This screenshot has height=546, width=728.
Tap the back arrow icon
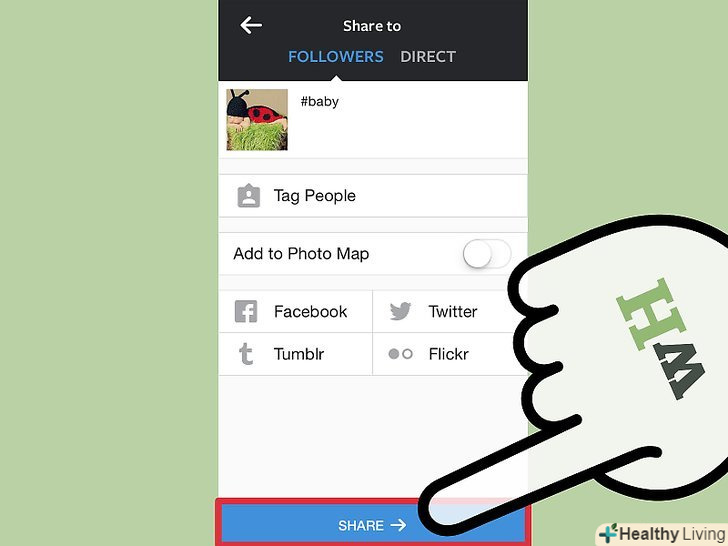click(251, 25)
